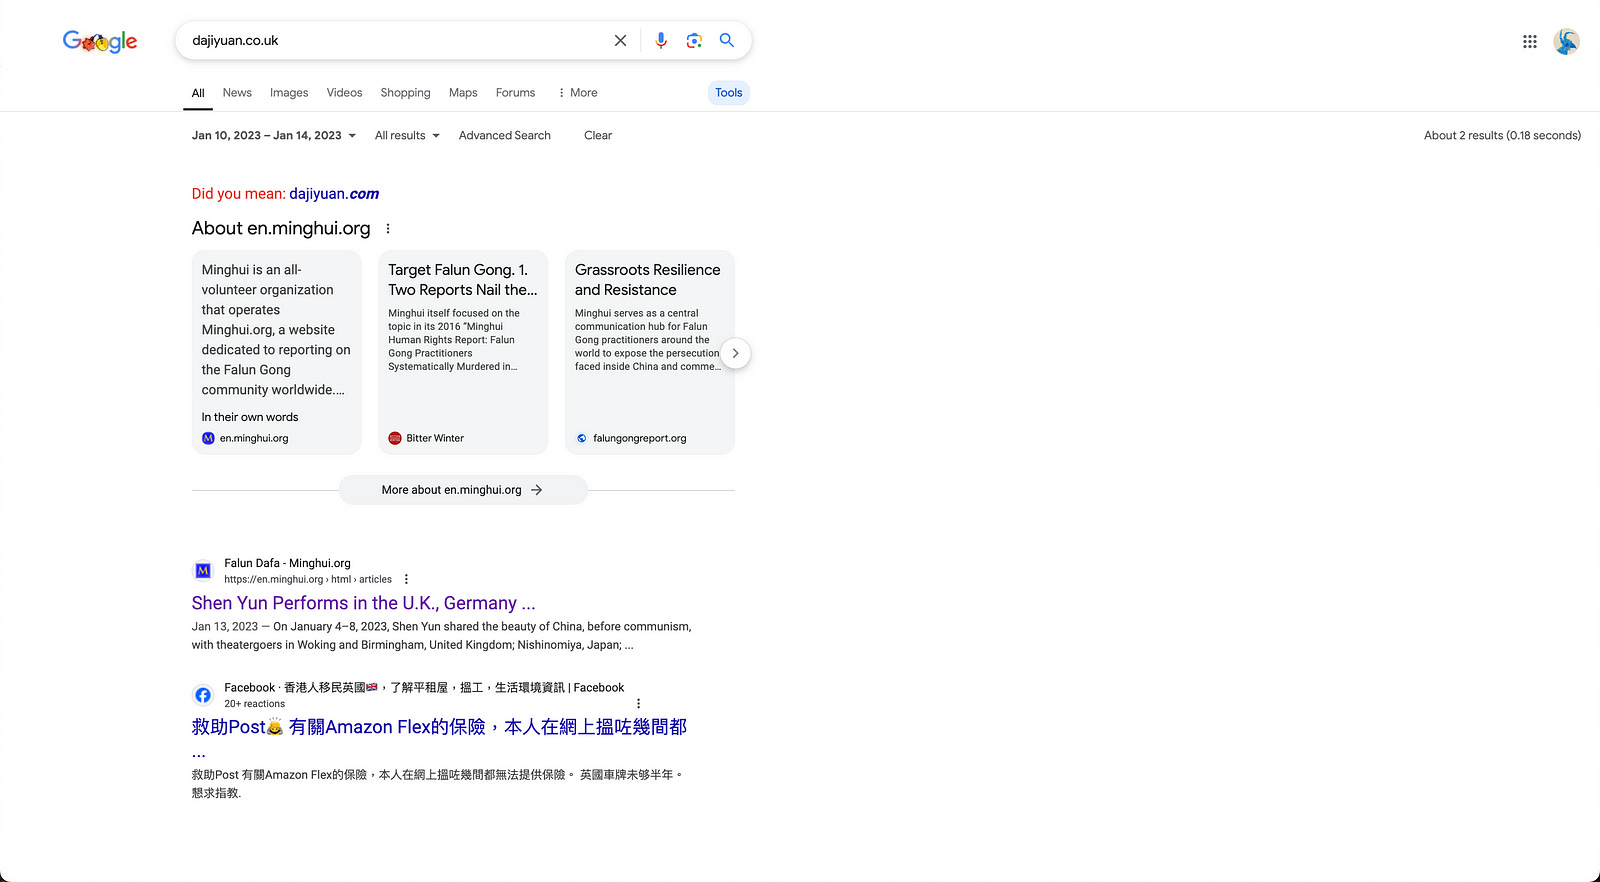Screen dimensions: 1600x882
Task: Open the All results filter dropdown
Action: pos(407,136)
